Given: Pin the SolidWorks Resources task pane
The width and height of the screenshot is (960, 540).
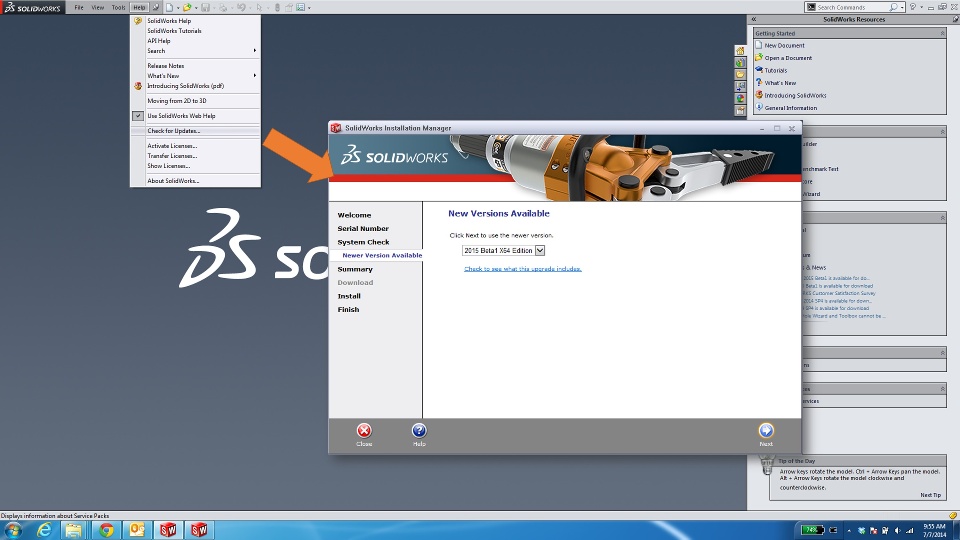Looking at the screenshot, I should pyautogui.click(x=954, y=19).
